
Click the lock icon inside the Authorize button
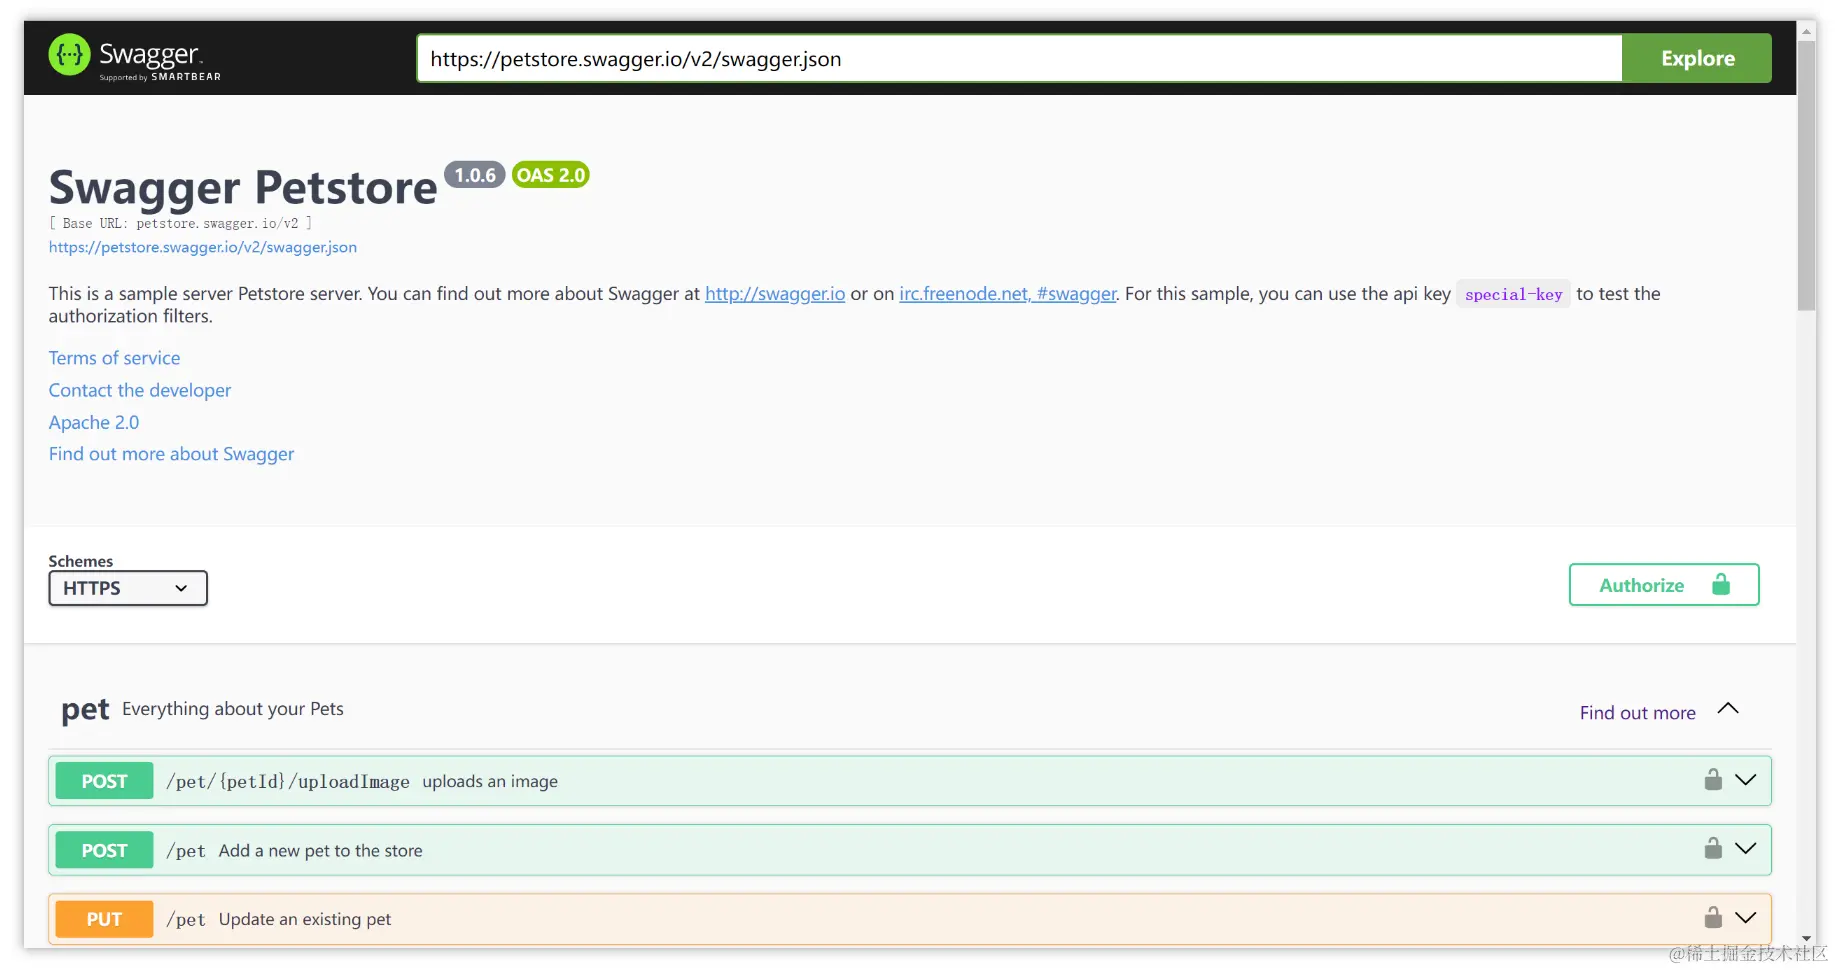[x=1721, y=585]
